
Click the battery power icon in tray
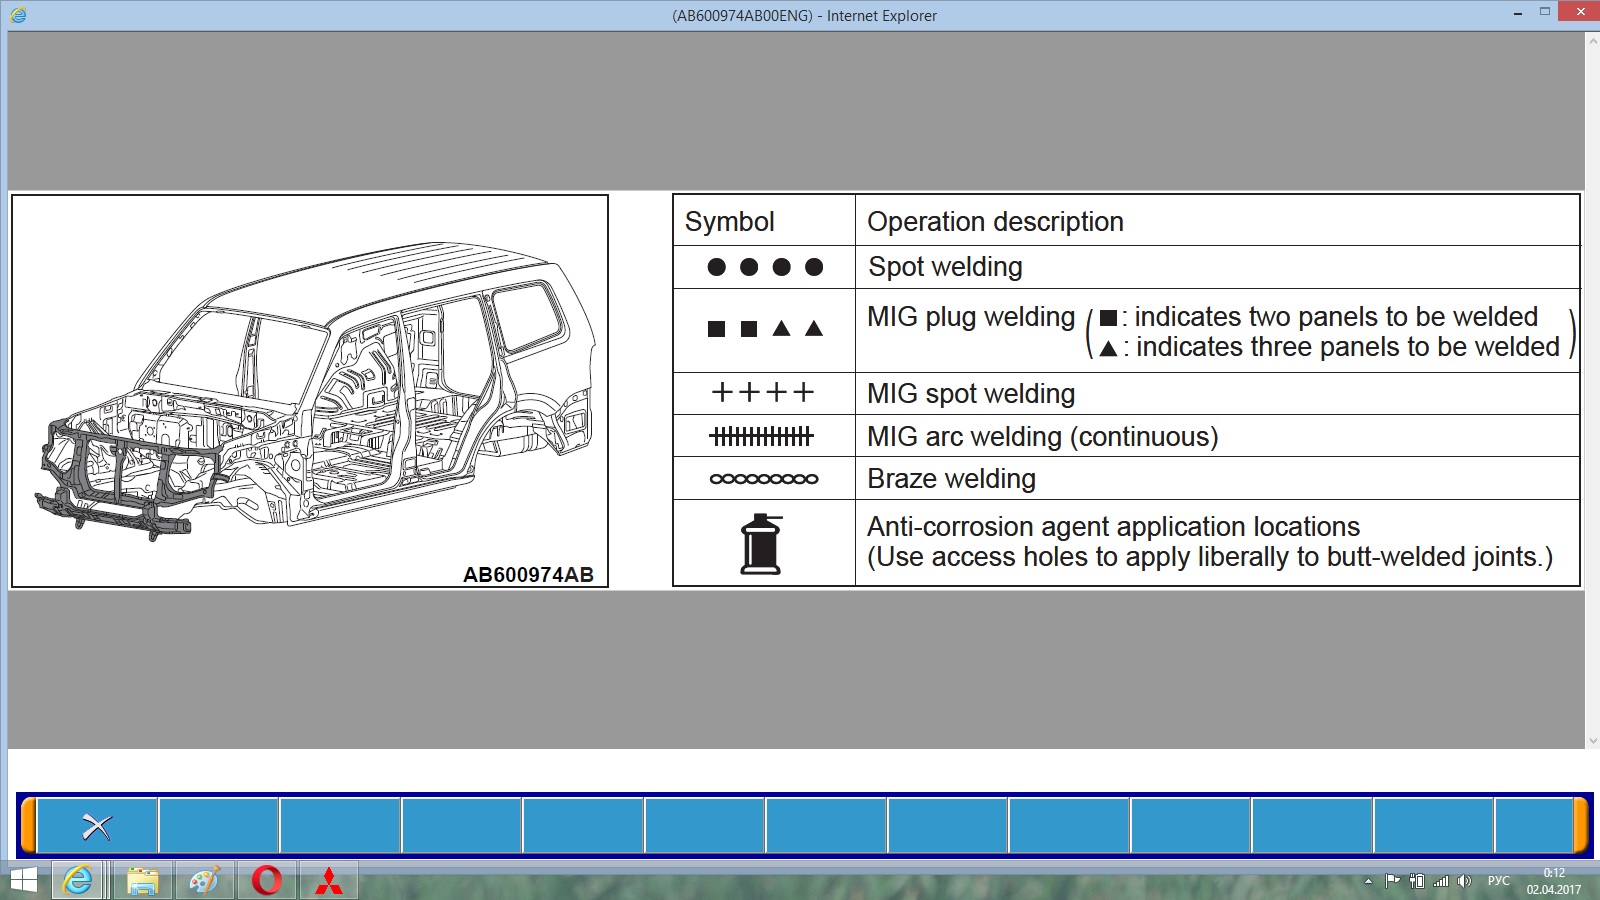click(1417, 881)
